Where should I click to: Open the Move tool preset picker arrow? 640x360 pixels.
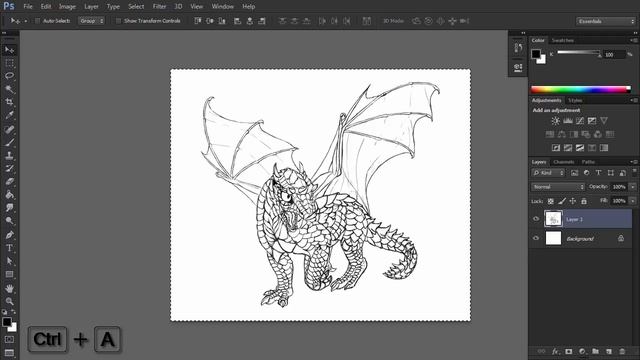pyautogui.click(x=26, y=21)
